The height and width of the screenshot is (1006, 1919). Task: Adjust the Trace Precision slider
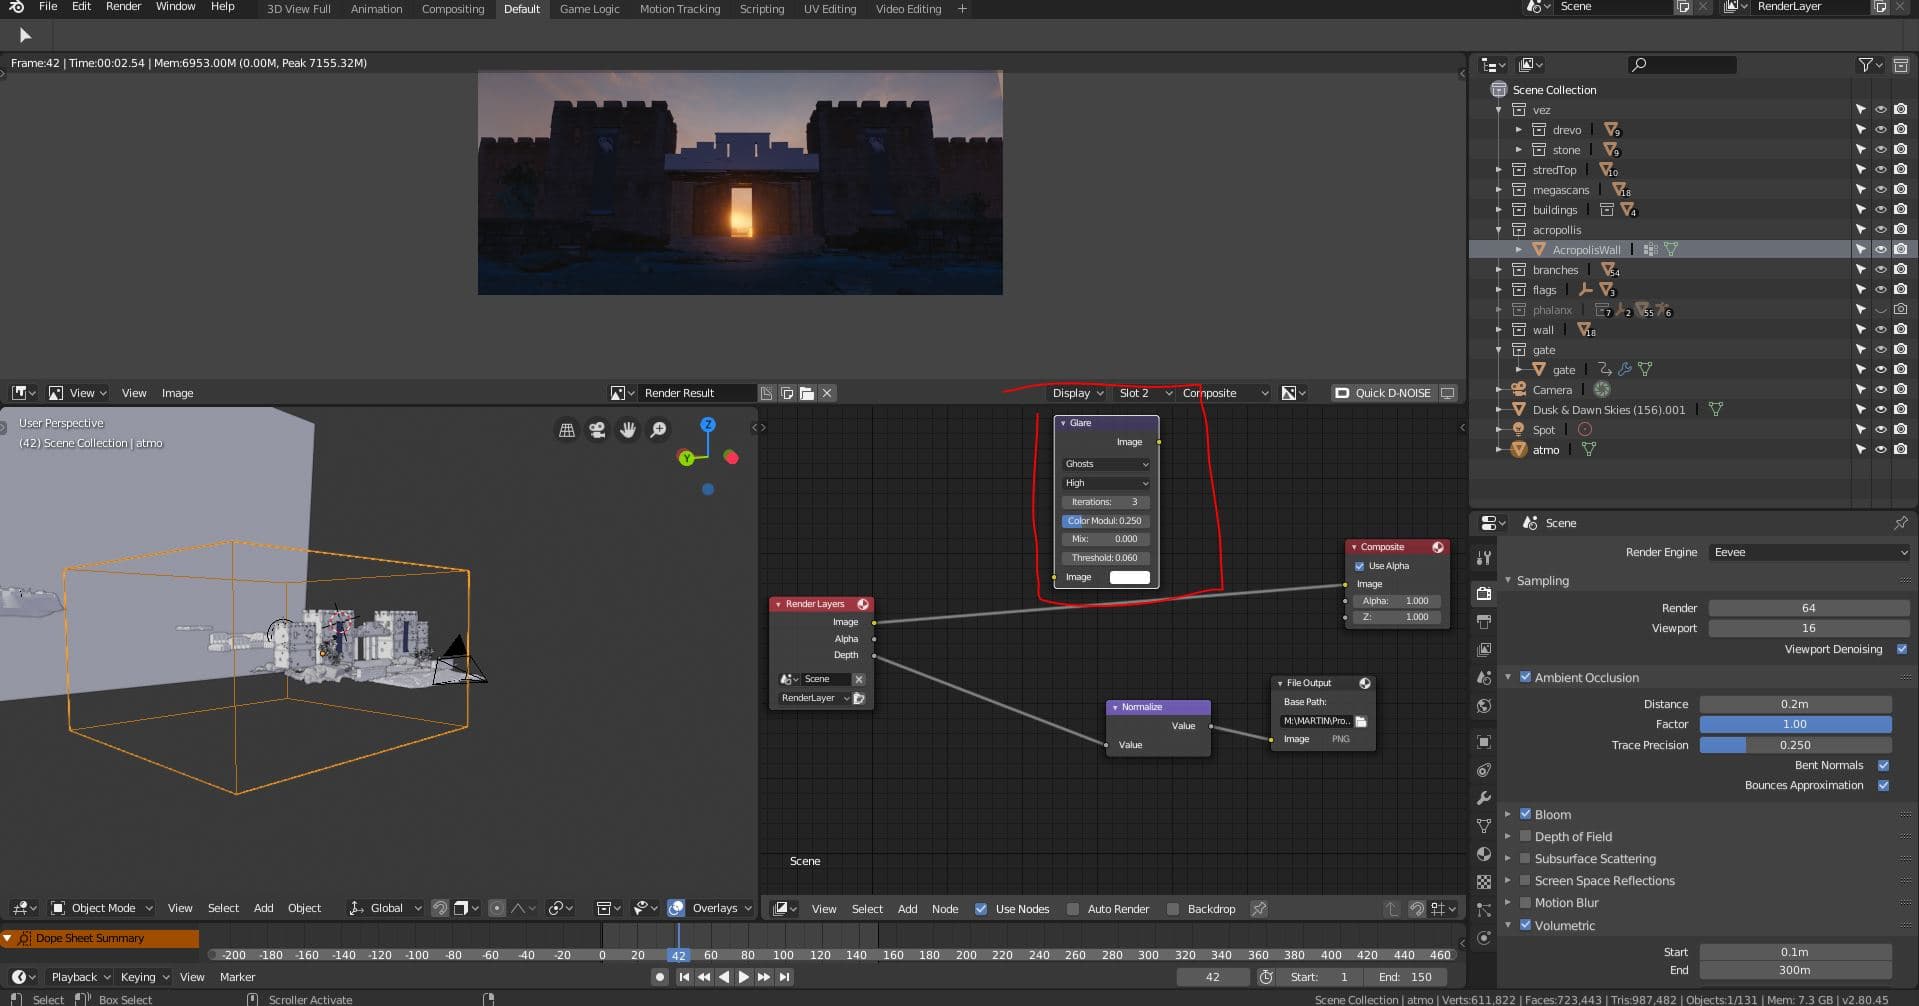(1794, 745)
